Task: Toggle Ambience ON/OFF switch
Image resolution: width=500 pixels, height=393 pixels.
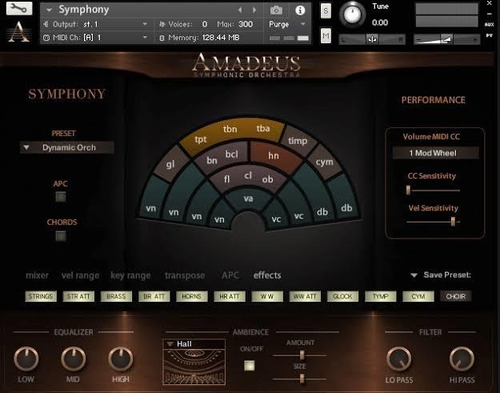Action: click(x=249, y=365)
